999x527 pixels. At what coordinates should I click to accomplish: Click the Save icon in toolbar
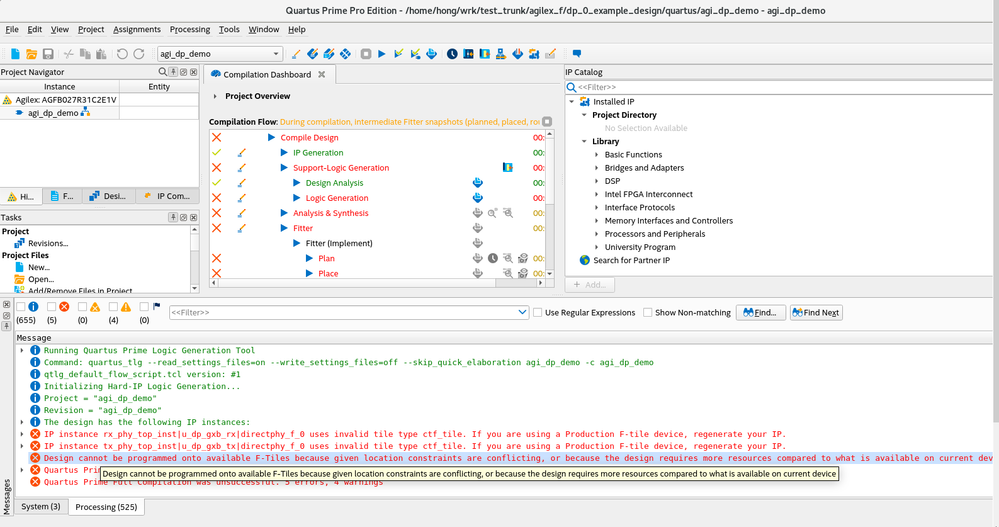[47, 53]
